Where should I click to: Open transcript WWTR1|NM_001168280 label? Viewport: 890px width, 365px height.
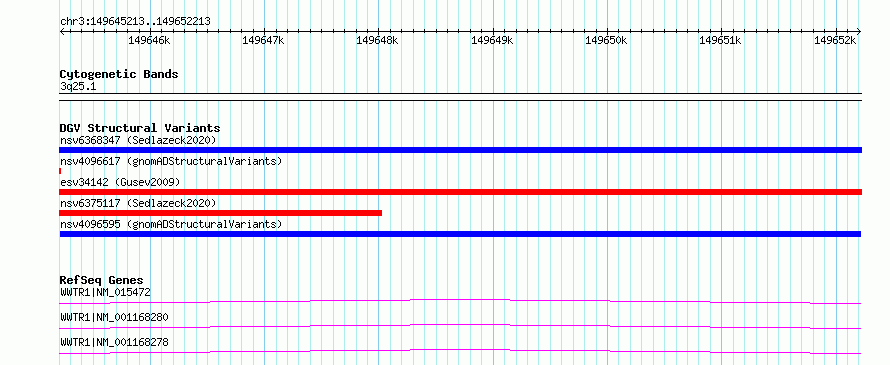(114, 317)
